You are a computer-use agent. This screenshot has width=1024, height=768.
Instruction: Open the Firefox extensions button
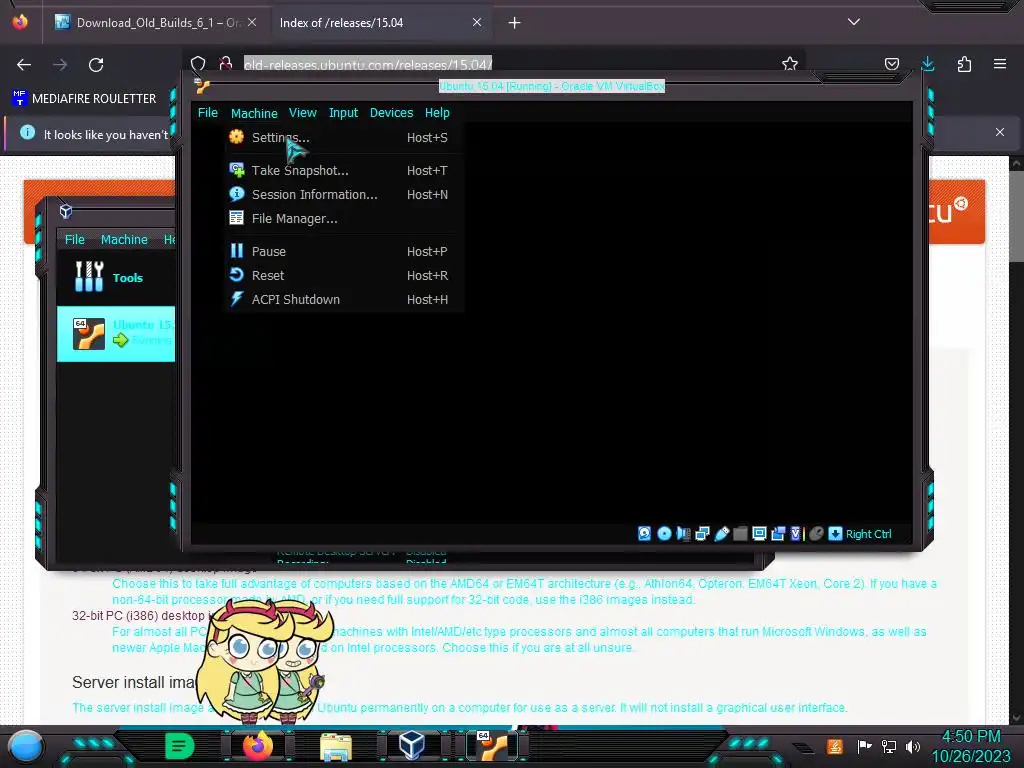pyautogui.click(x=964, y=64)
